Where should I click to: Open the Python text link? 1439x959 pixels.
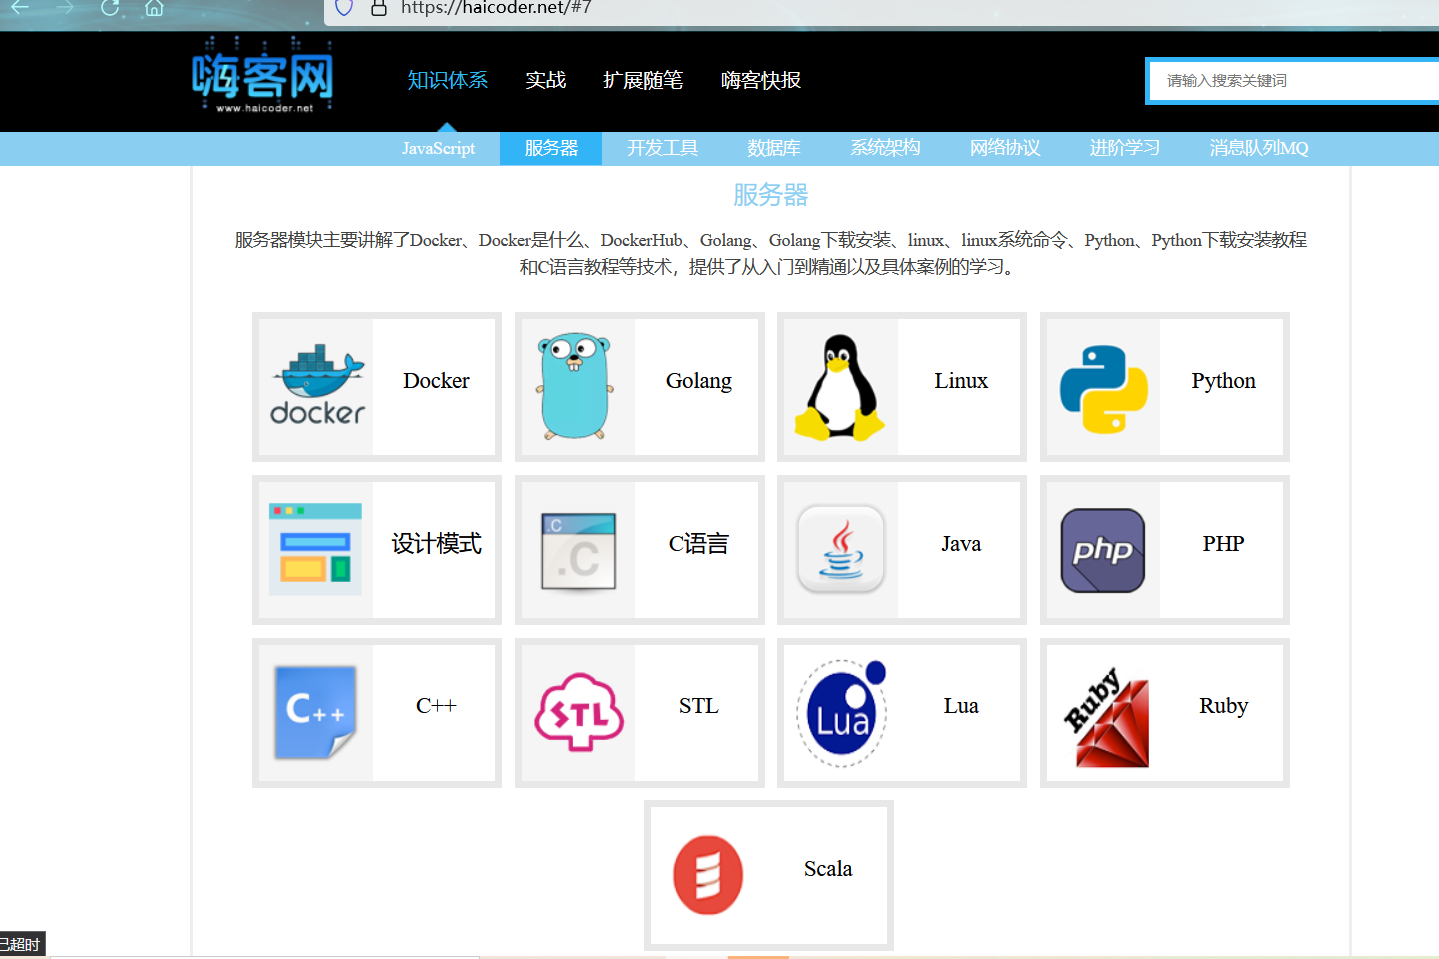(1224, 381)
